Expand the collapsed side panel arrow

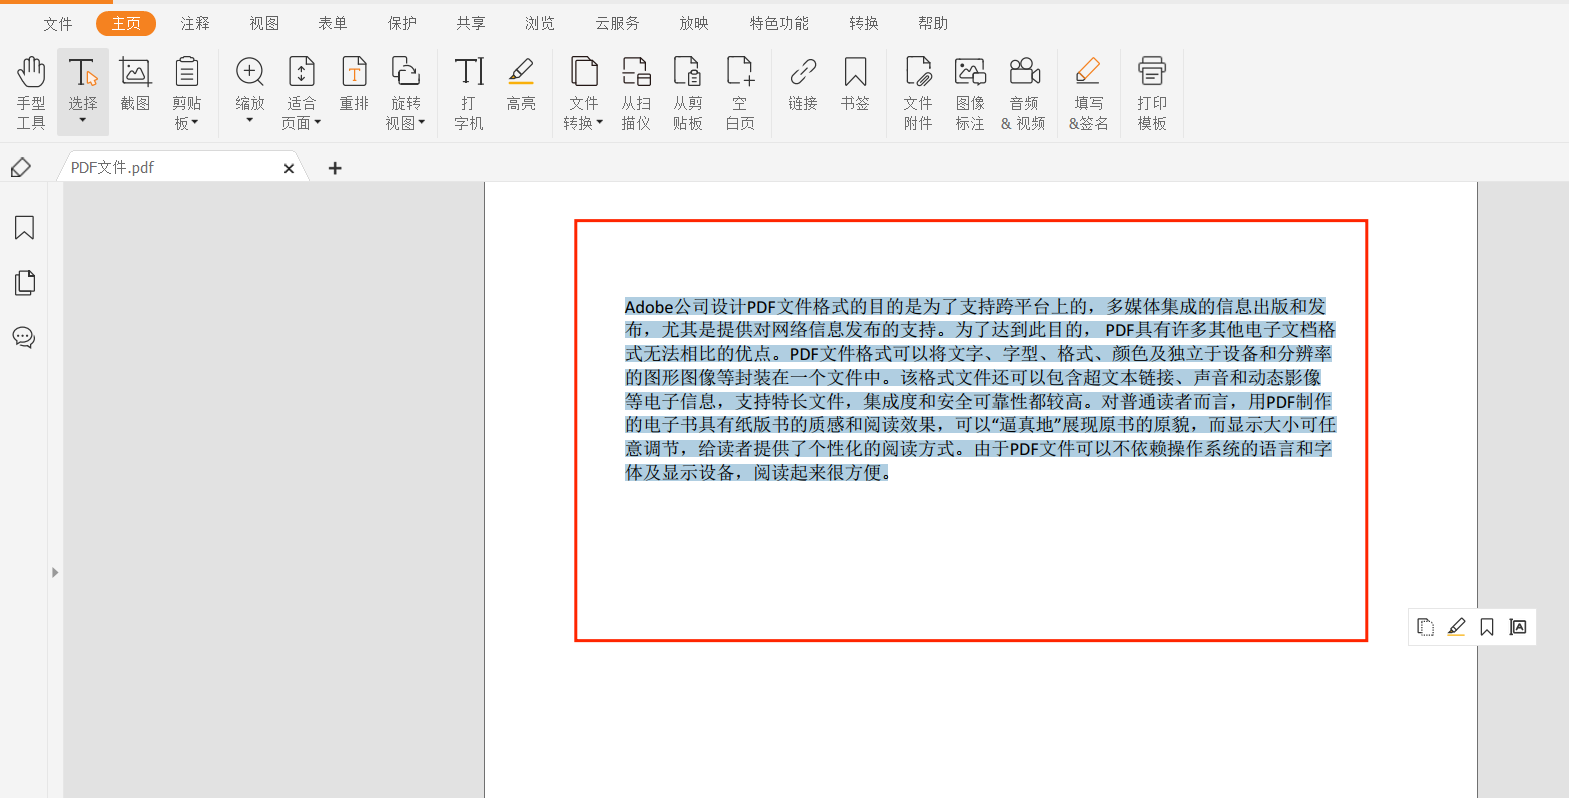(55, 572)
